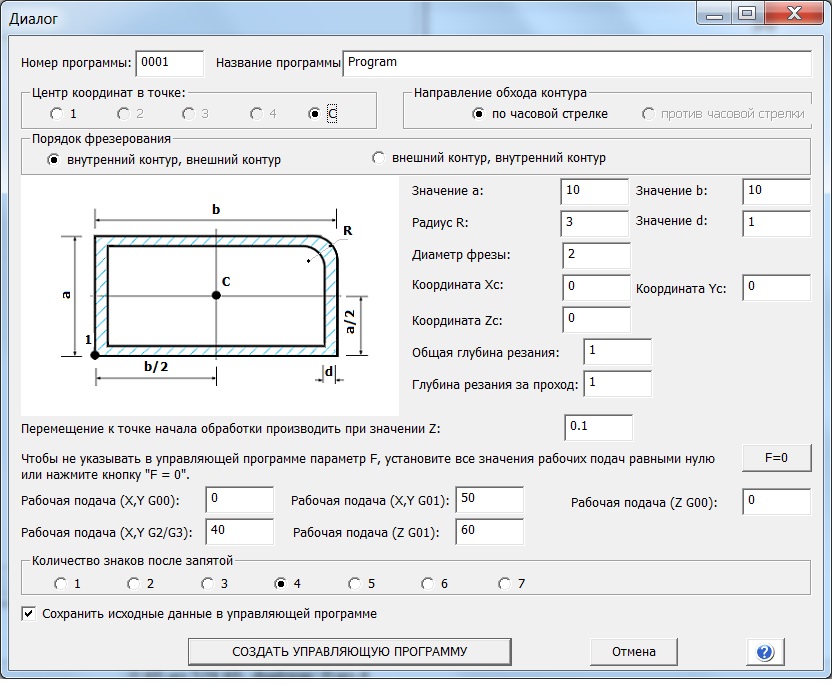
Task: Click the Глубина резания за проход field
Action: (617, 384)
